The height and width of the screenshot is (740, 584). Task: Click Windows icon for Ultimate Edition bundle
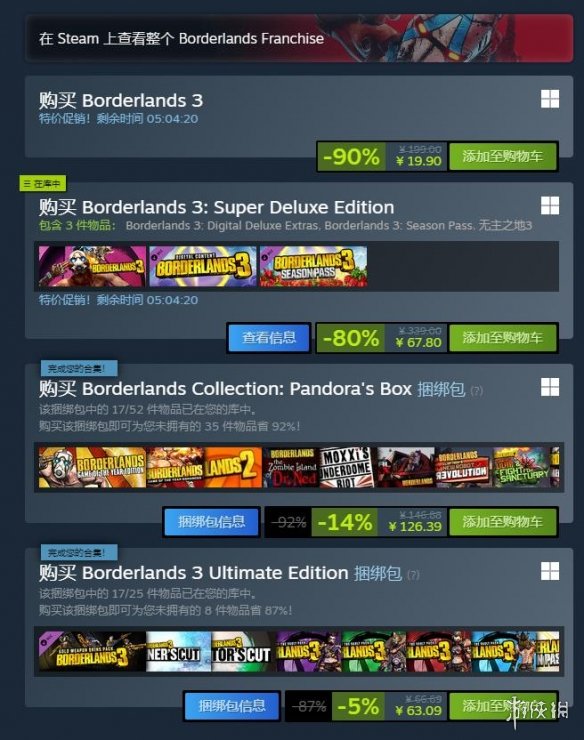click(x=550, y=571)
